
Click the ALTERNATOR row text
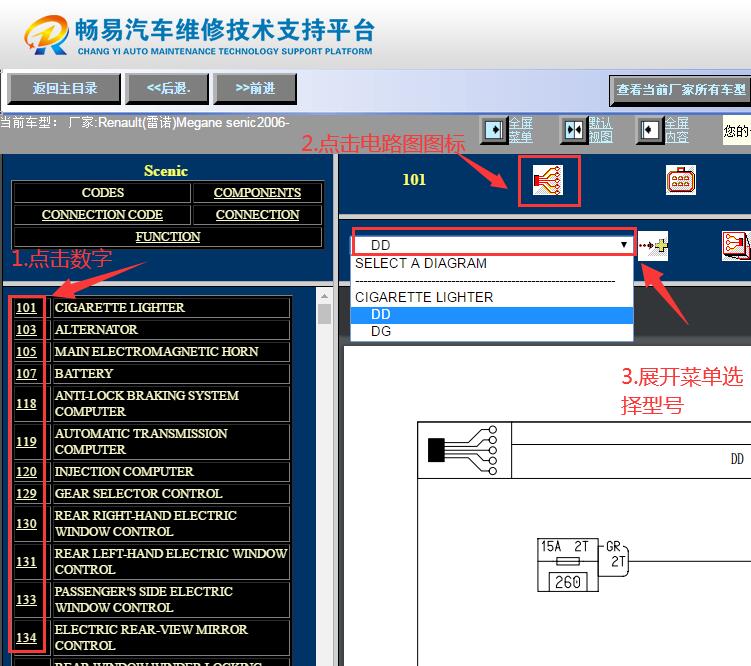[96, 329]
